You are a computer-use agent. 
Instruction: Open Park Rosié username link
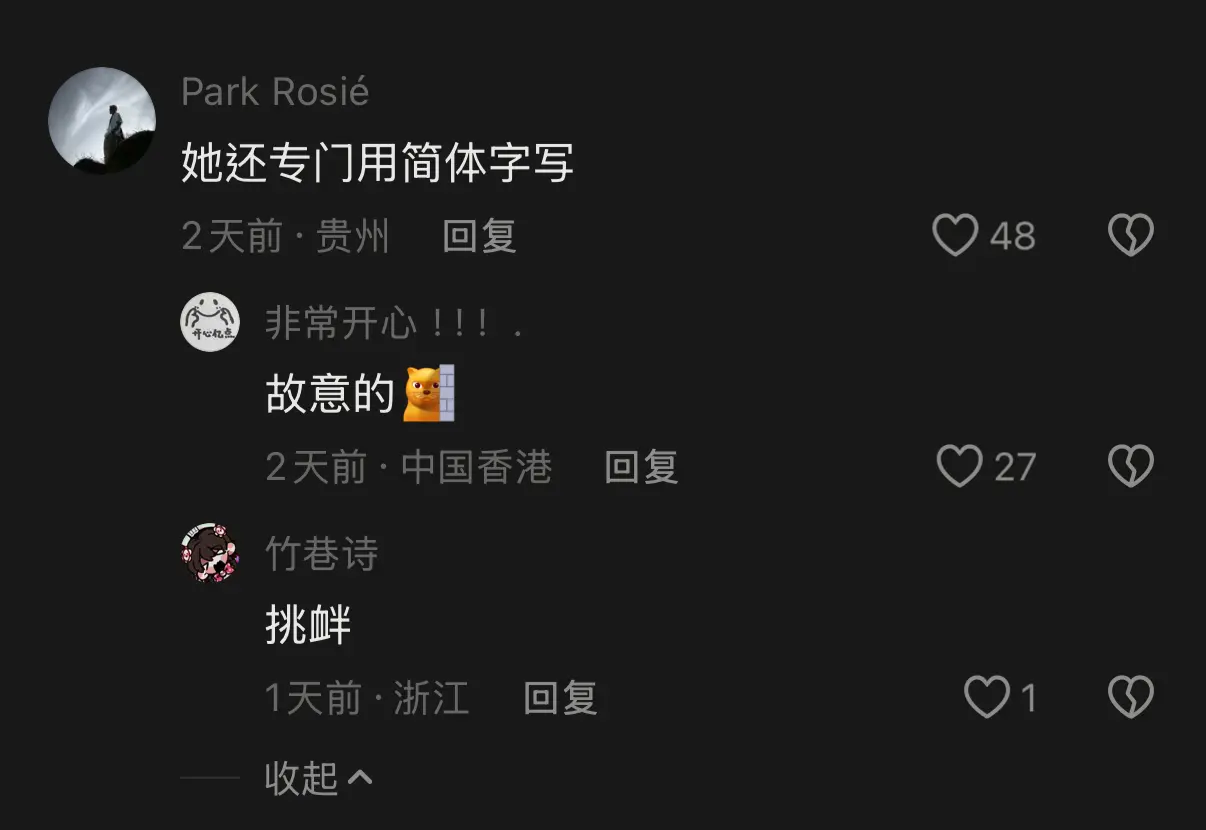(x=275, y=92)
